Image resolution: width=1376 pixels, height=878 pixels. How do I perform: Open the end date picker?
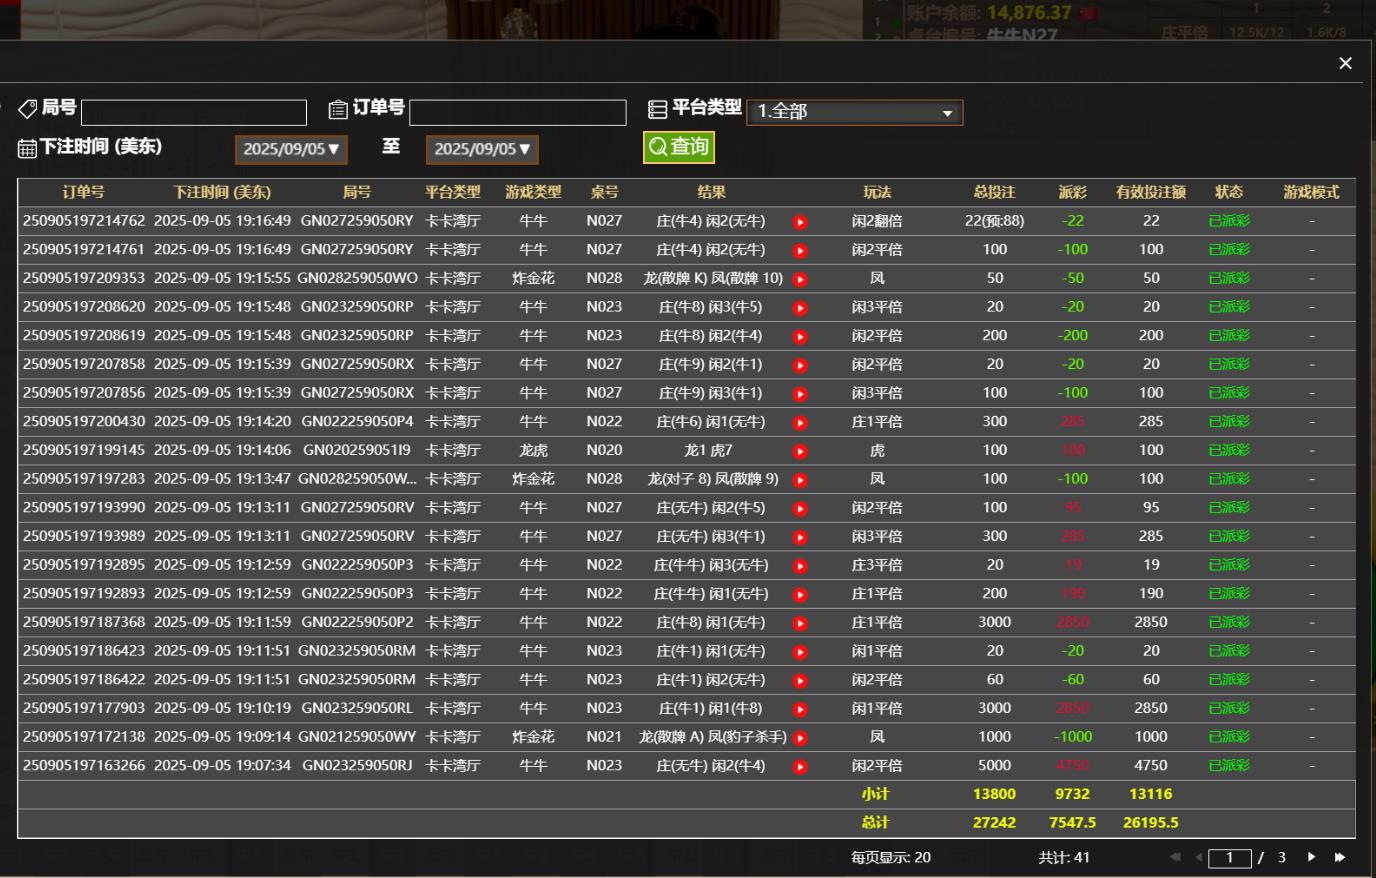[482, 149]
